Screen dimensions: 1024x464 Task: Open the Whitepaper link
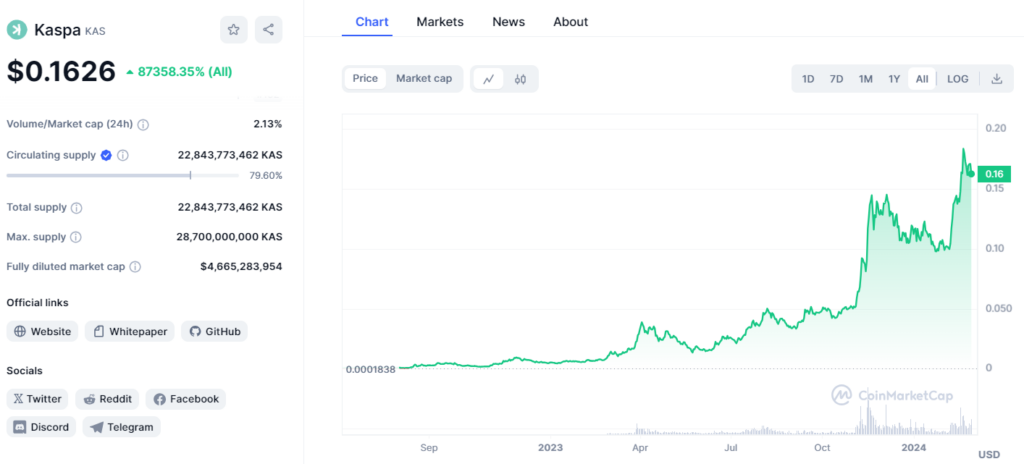coord(130,331)
